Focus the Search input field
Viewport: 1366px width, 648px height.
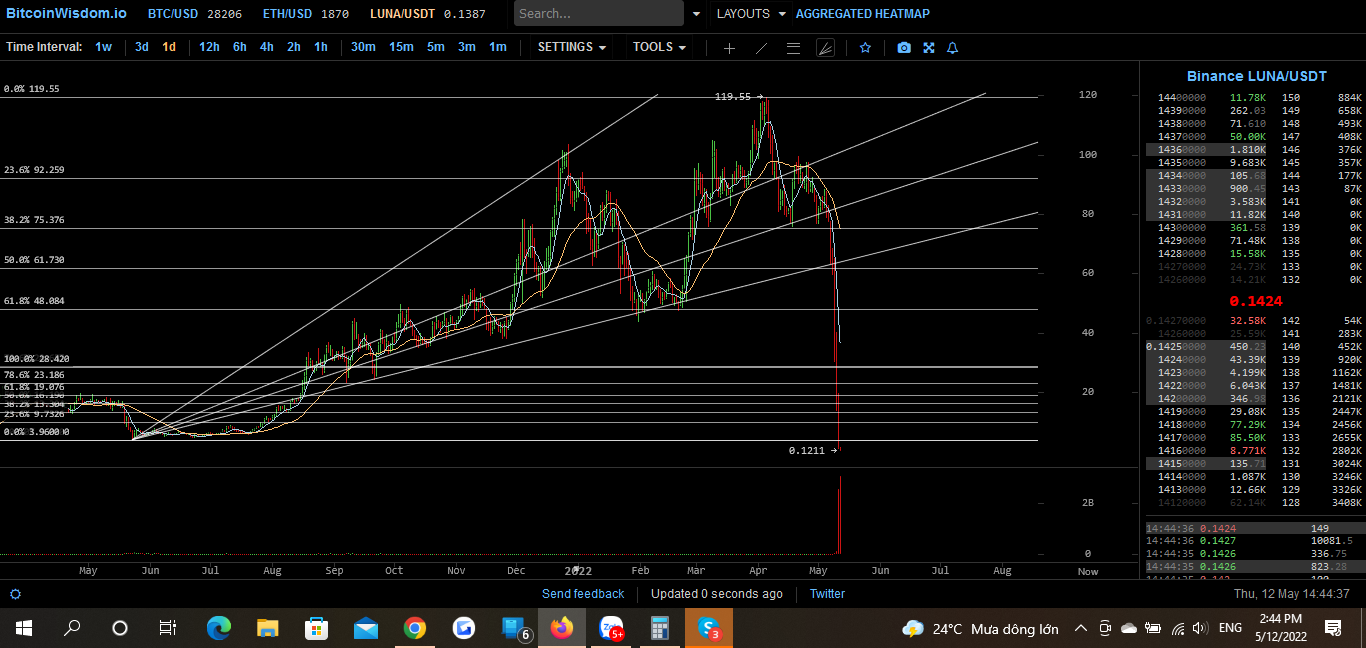[x=599, y=14]
